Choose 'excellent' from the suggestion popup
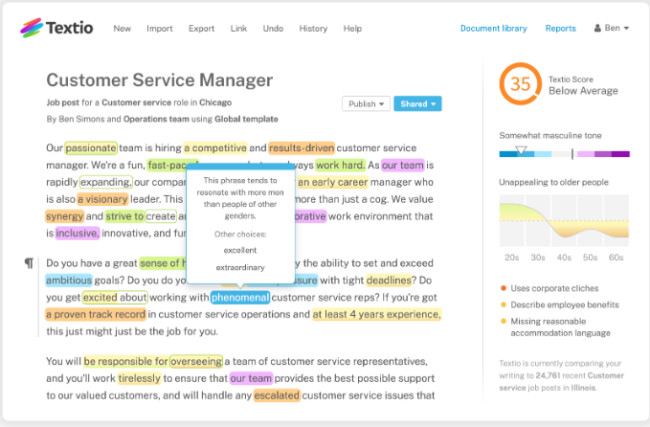650x427 pixels. click(240, 249)
